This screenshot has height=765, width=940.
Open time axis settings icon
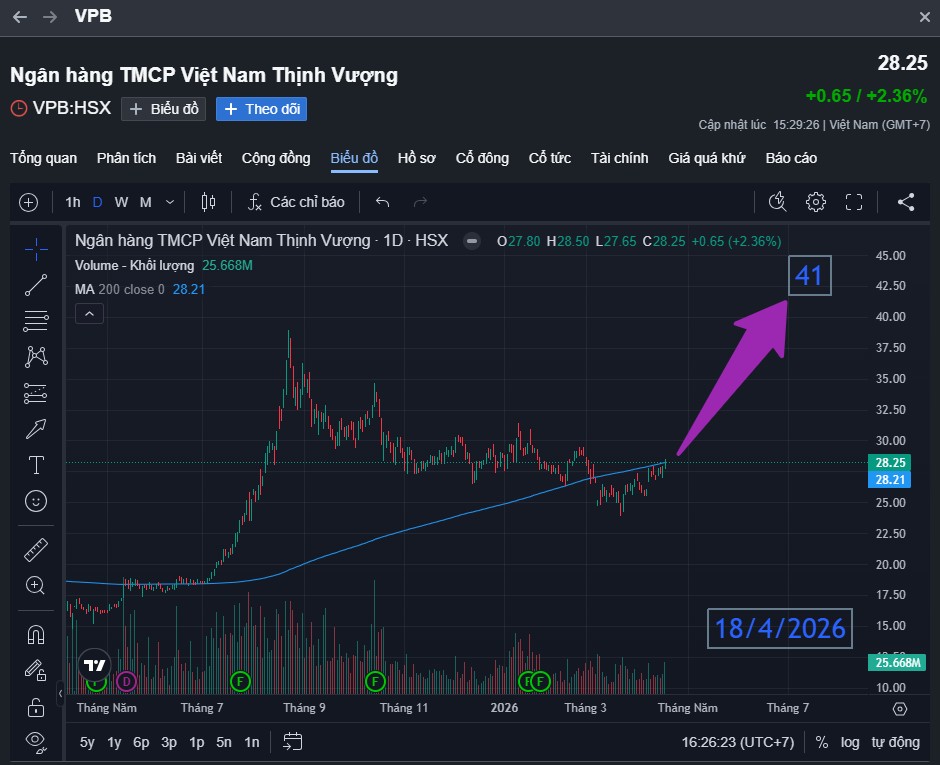(900, 709)
